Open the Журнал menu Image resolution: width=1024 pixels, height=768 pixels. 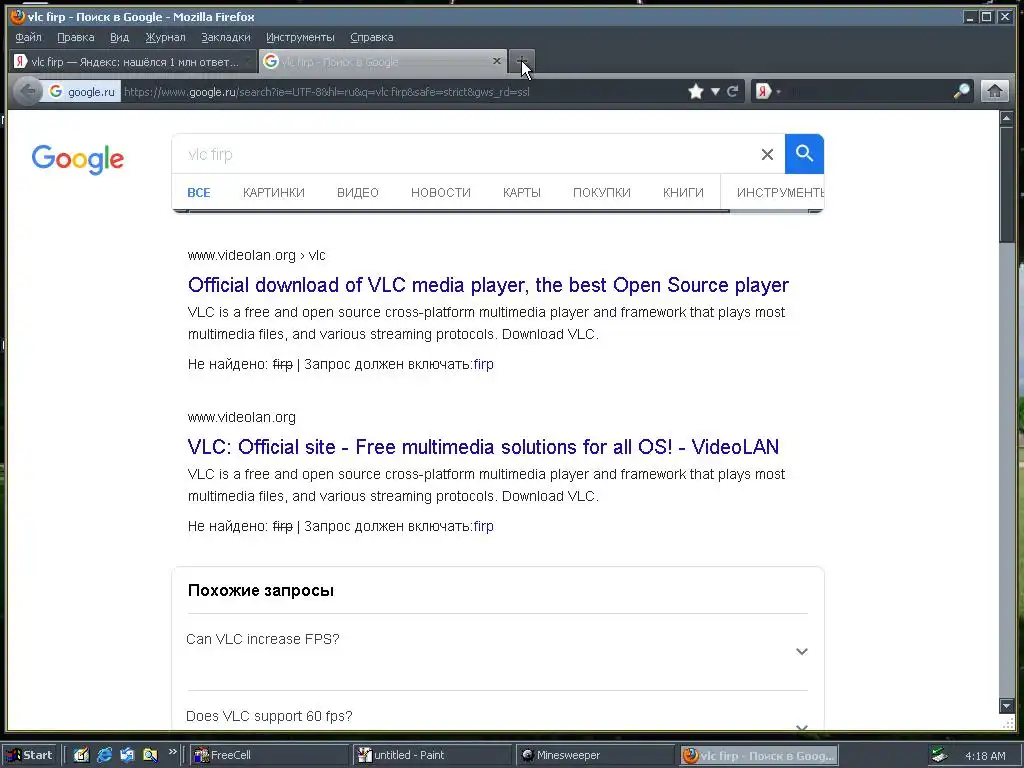(165, 37)
